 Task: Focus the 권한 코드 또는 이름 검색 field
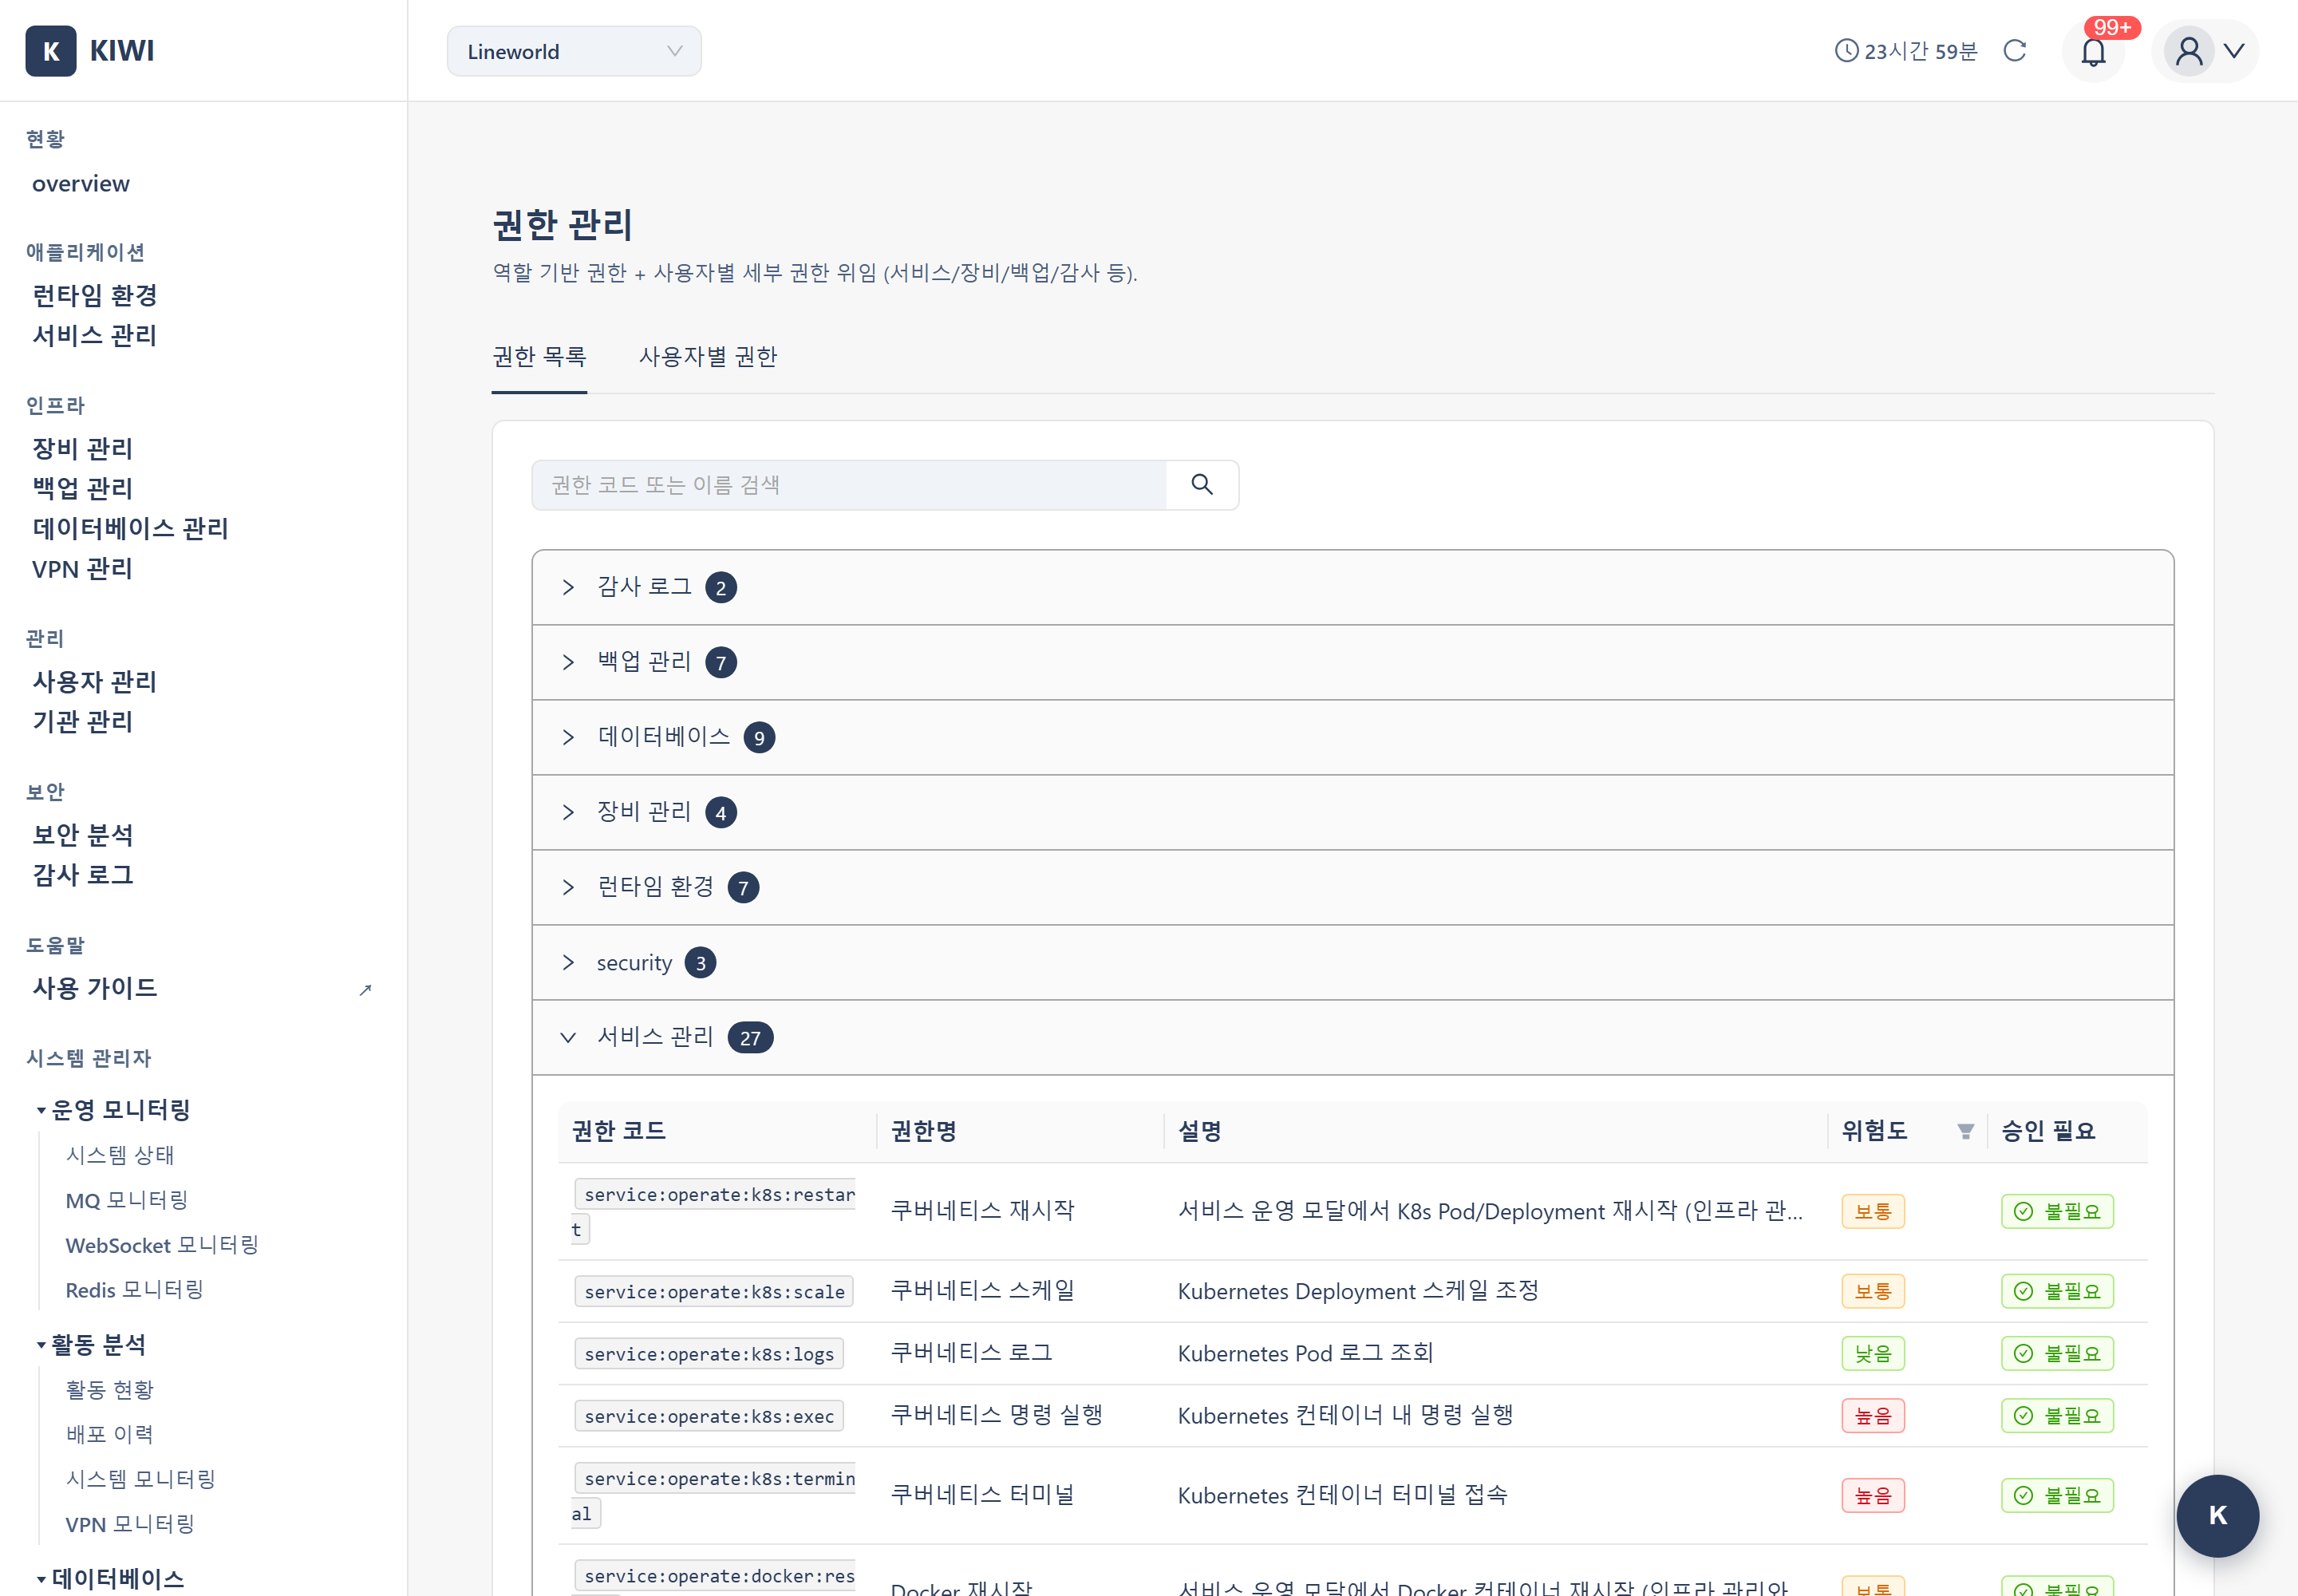pyautogui.click(x=849, y=485)
